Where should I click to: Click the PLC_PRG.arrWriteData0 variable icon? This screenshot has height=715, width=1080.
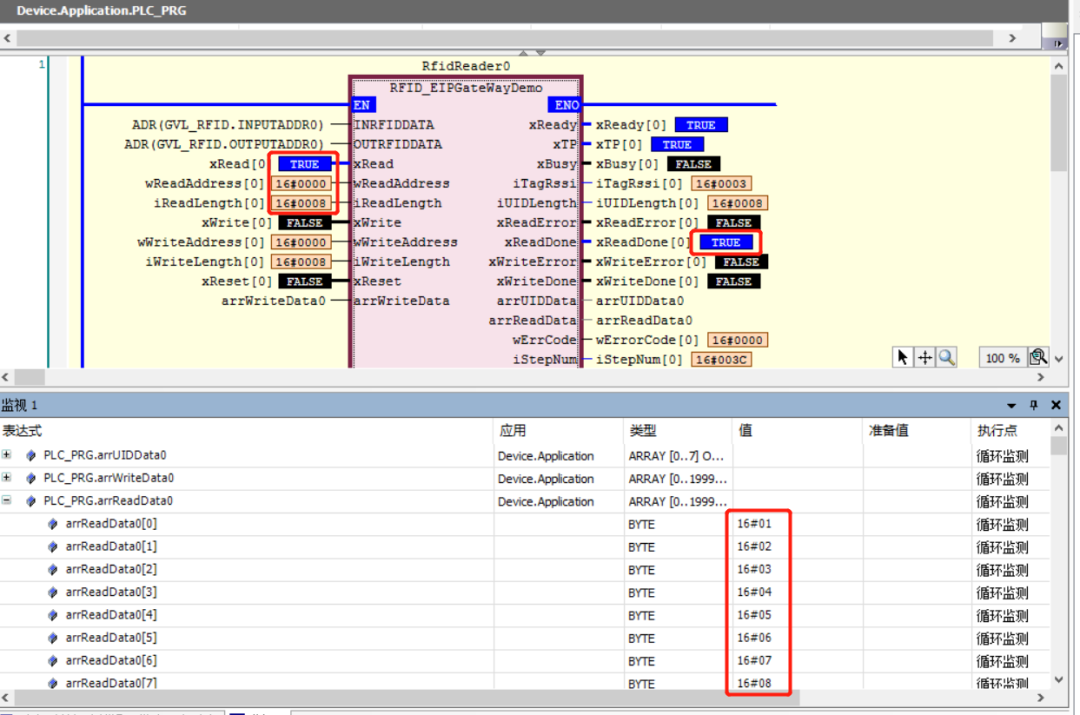click(x=30, y=478)
